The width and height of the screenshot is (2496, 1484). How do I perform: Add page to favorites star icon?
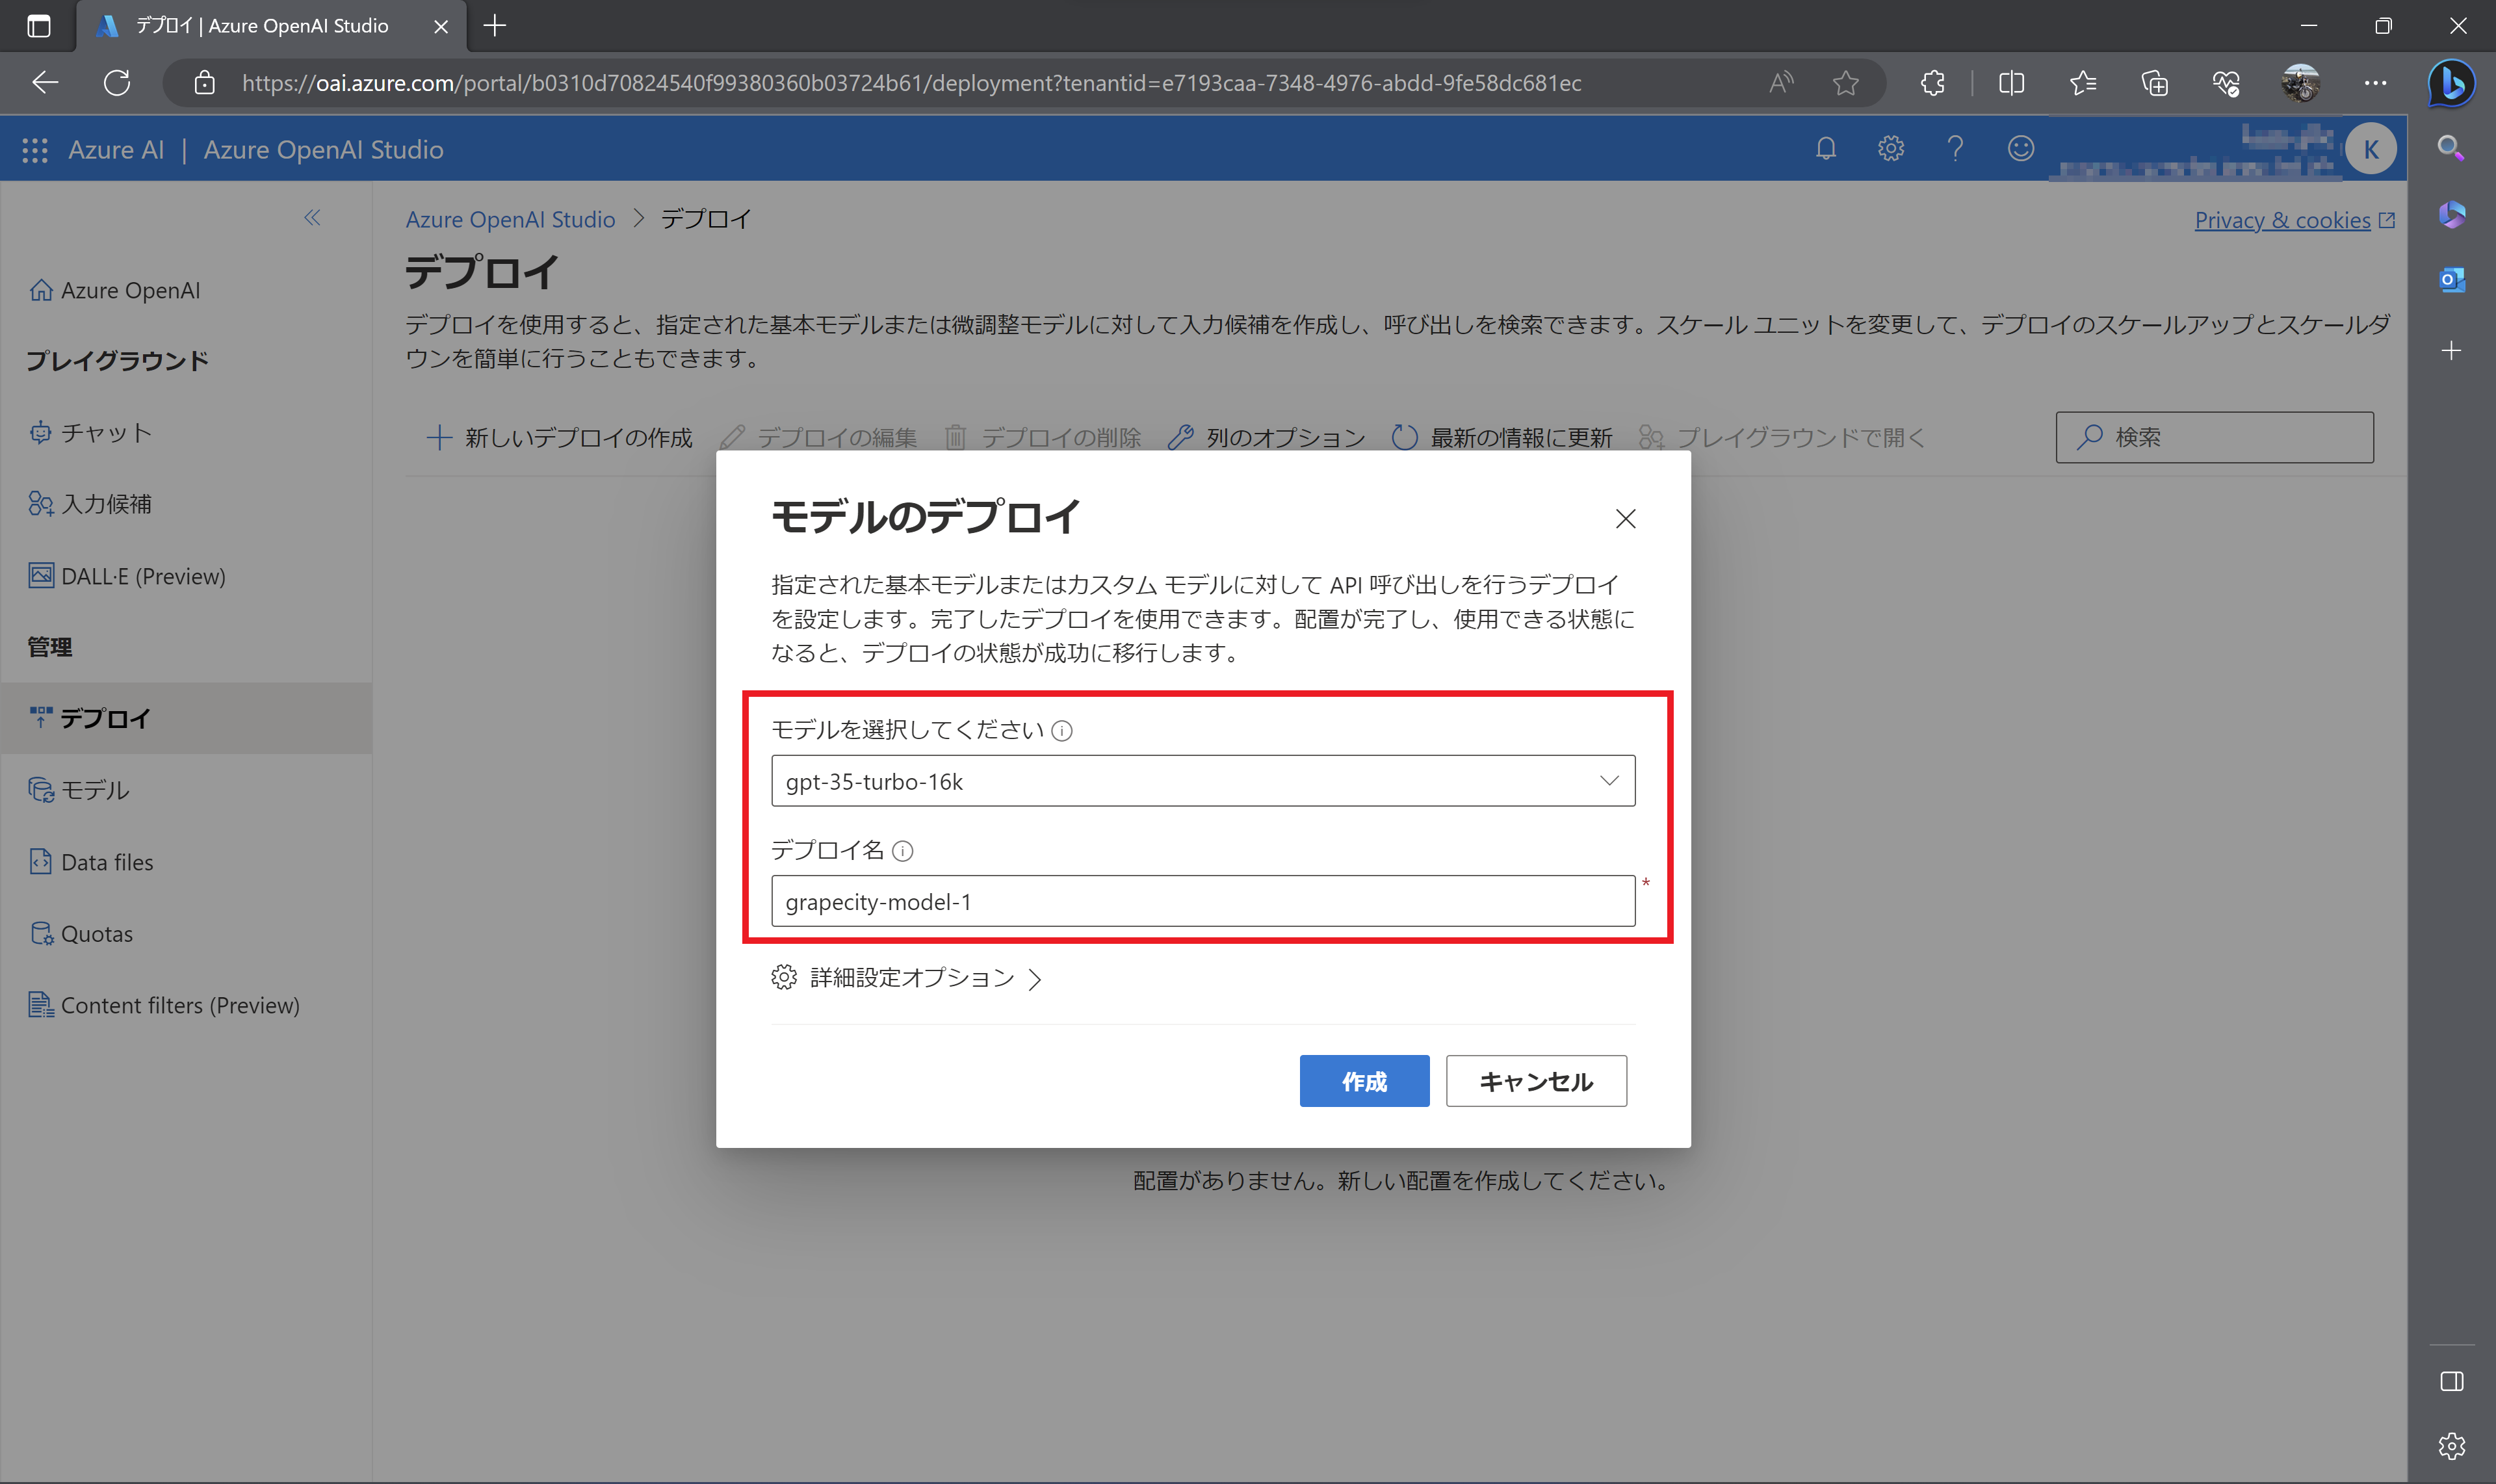pos(1846,82)
